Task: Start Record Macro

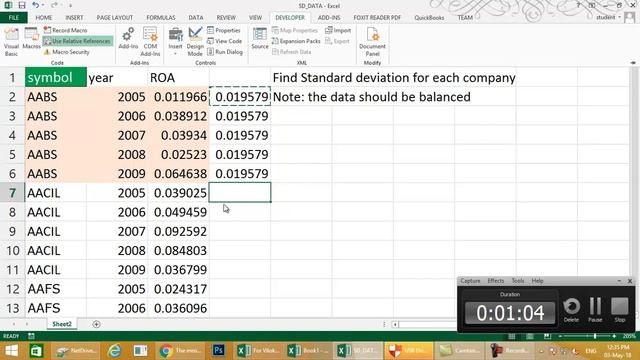Action: pos(66,30)
